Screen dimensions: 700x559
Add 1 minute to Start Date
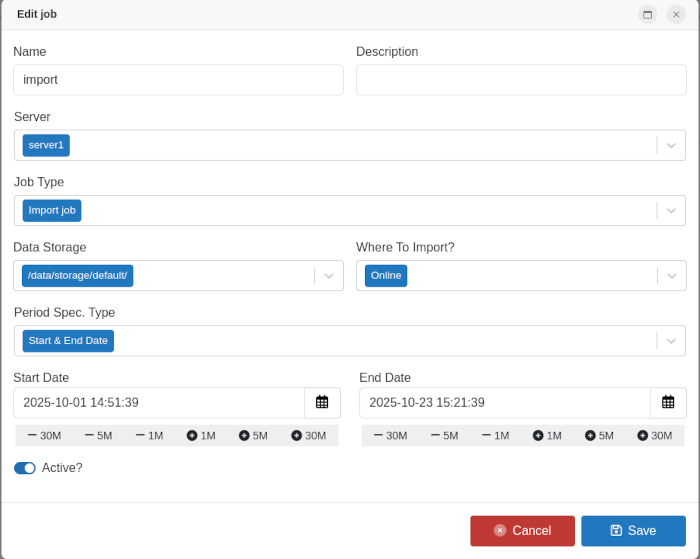[201, 435]
